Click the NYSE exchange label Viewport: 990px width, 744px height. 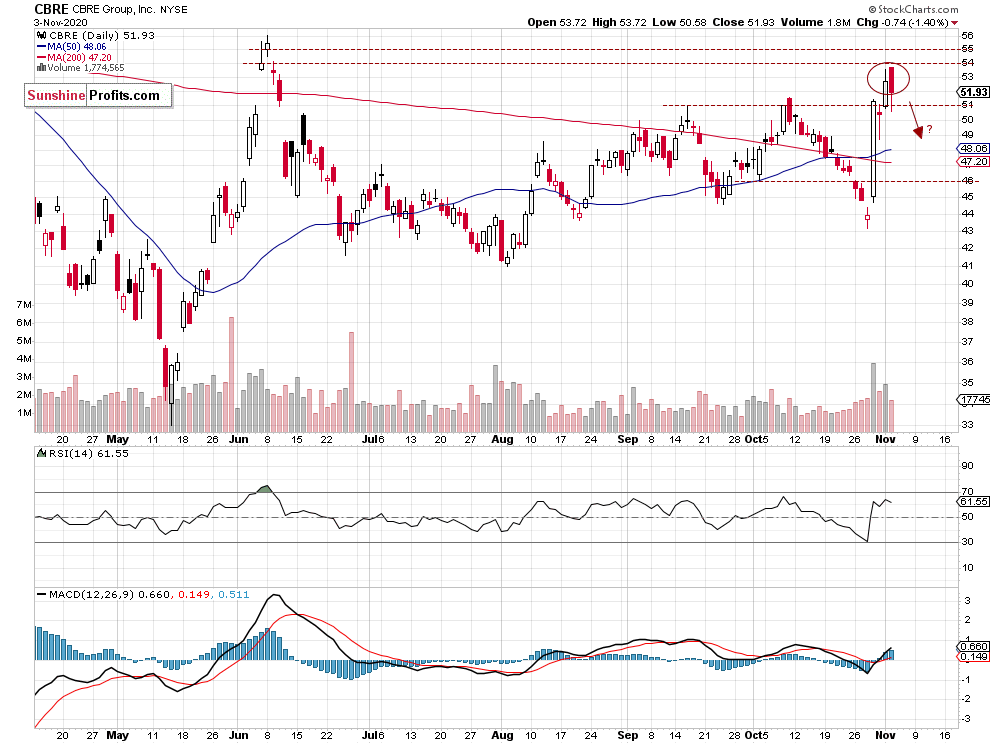tap(175, 10)
